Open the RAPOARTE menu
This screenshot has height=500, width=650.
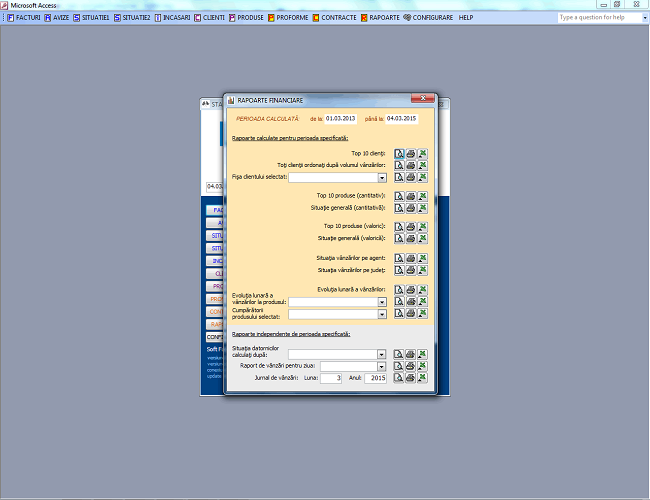point(380,18)
